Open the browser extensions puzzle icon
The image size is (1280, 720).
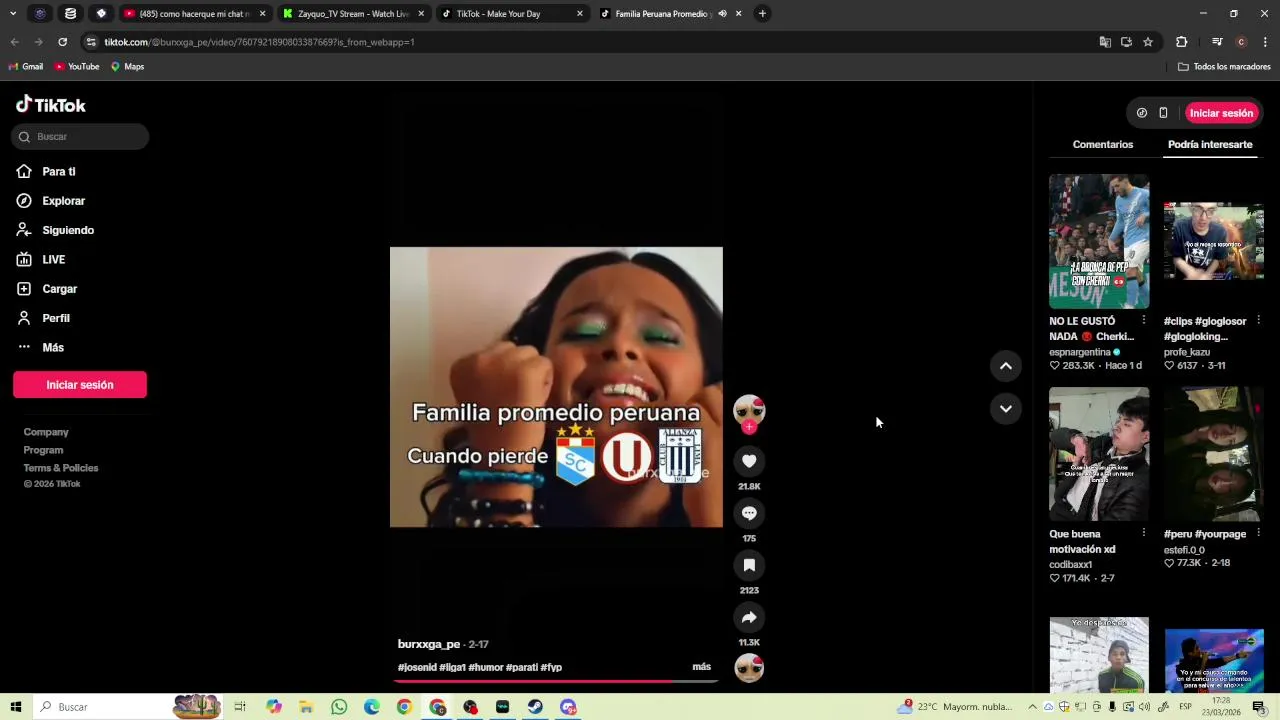[x=1181, y=42]
